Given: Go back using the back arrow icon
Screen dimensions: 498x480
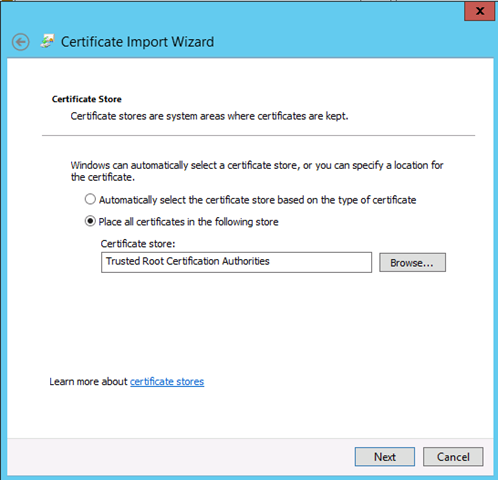Looking at the screenshot, I should (21, 42).
